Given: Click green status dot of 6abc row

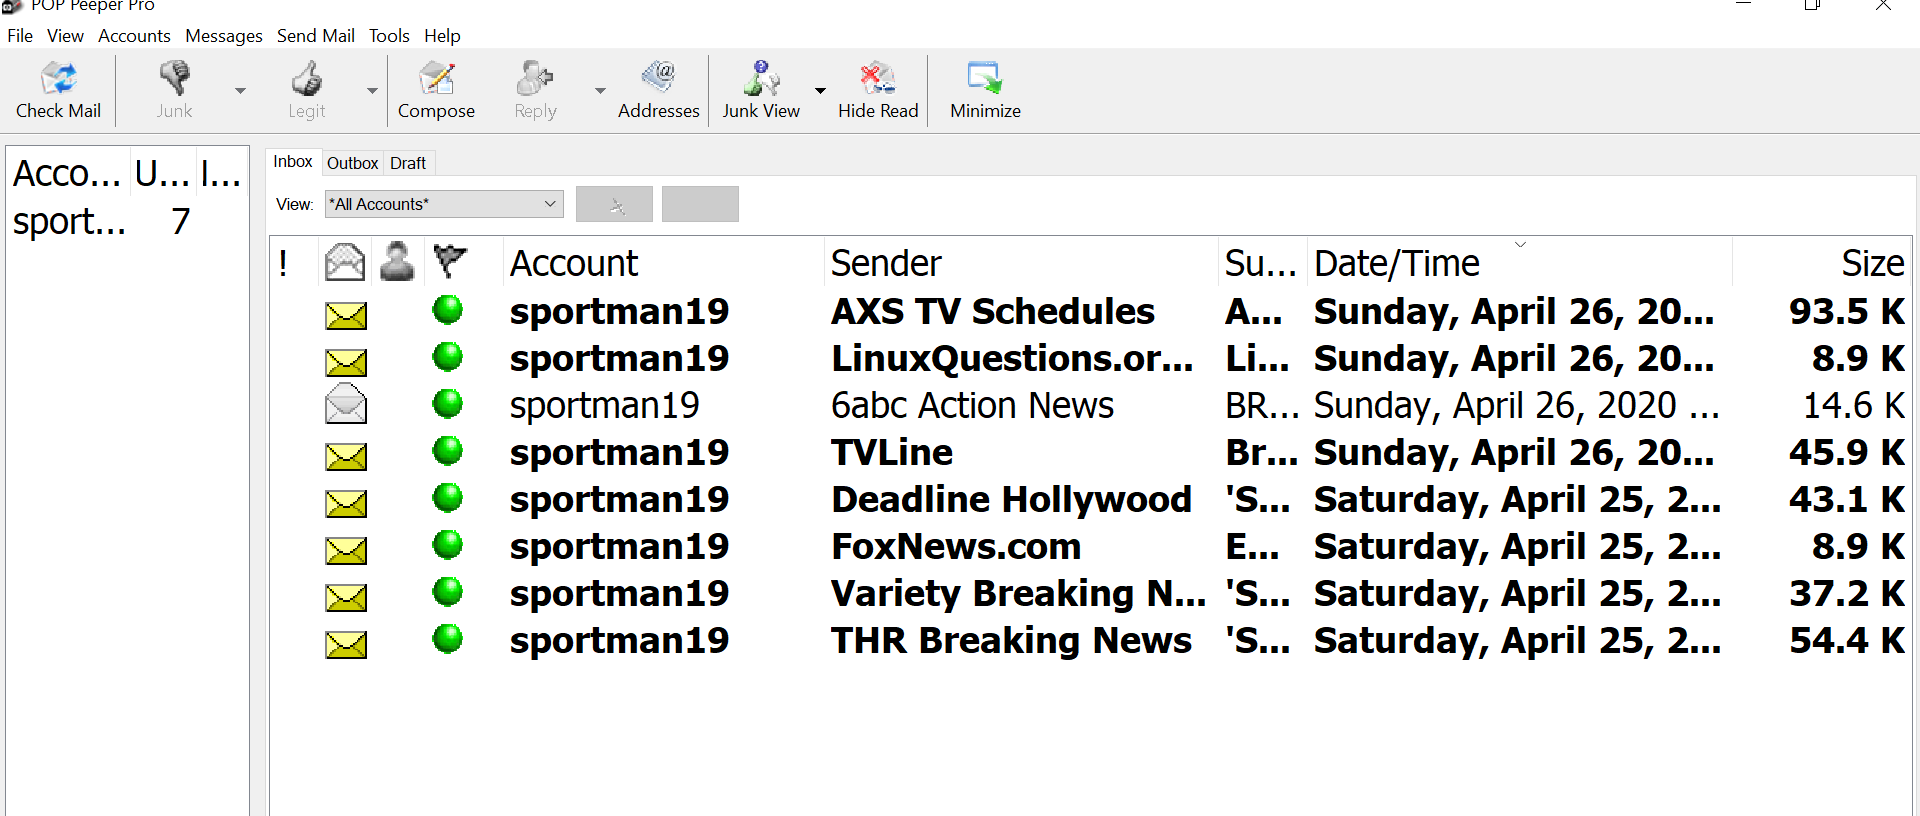Looking at the screenshot, I should [448, 404].
